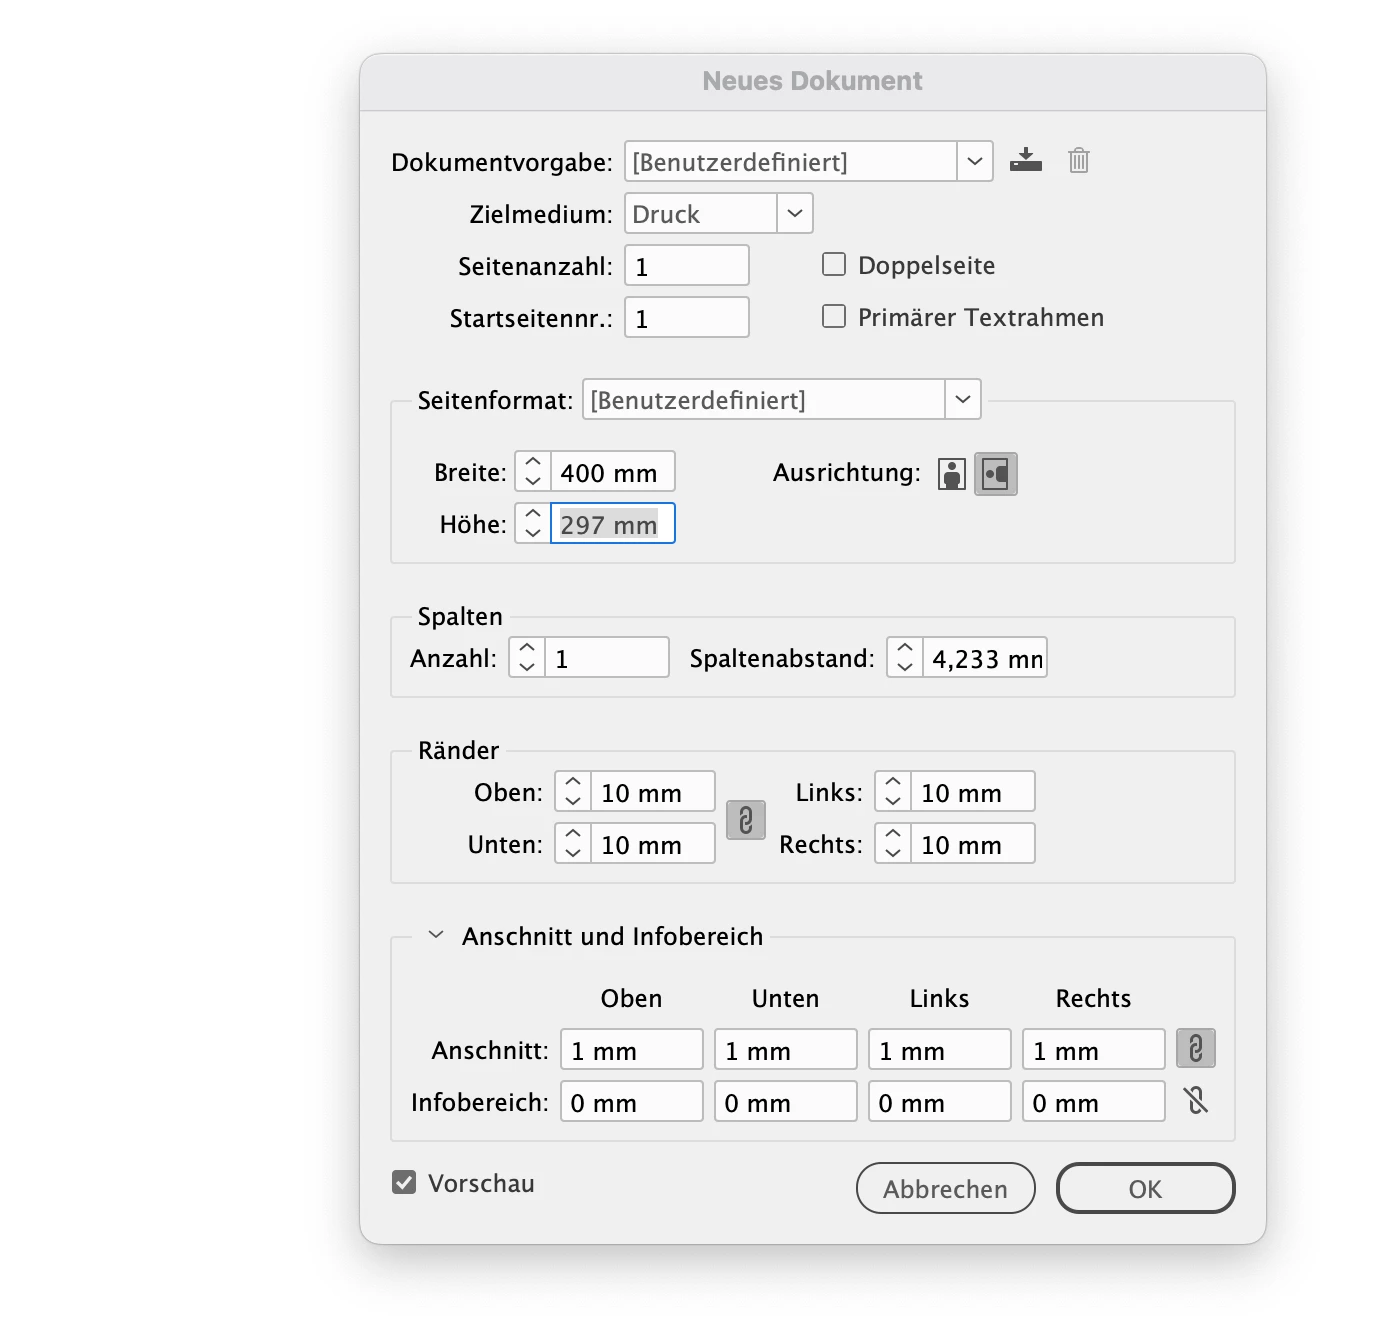Click Infobereich Rechts 0 mm field

pyautogui.click(x=1094, y=1101)
